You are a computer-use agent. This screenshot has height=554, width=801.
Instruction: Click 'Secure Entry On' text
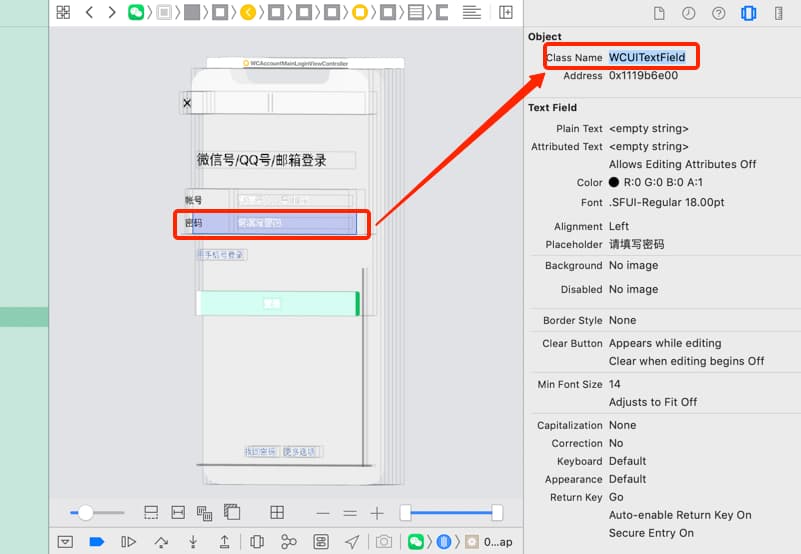(651, 533)
